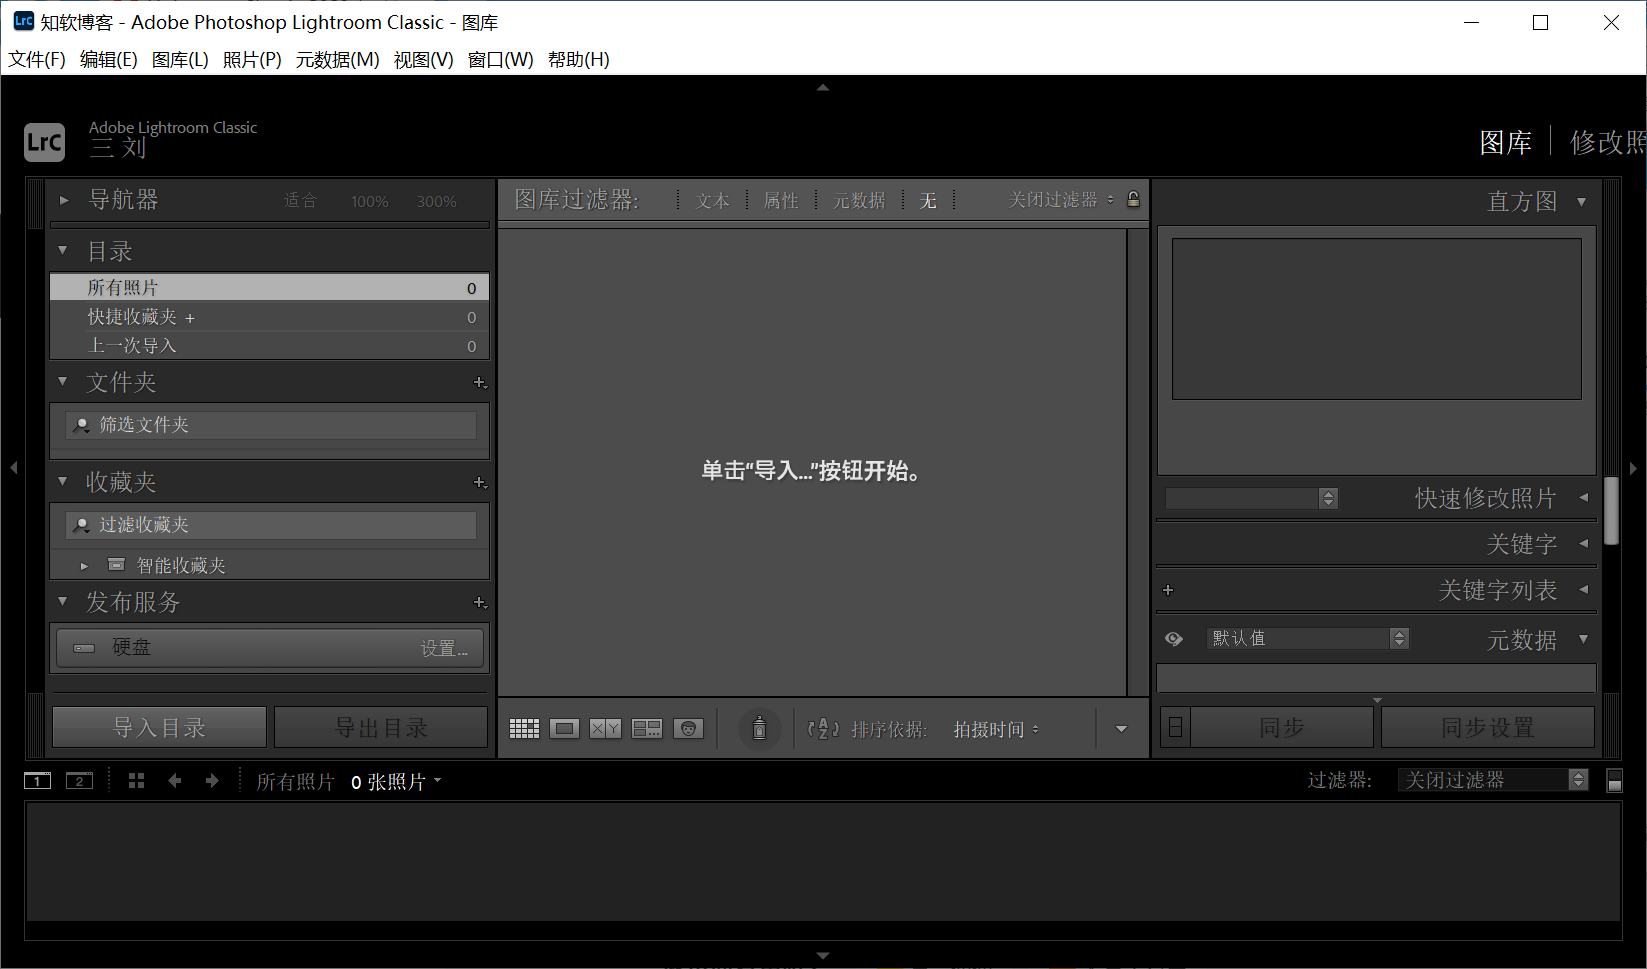Expand the Navigator panel
This screenshot has height=969, width=1647.
(64, 200)
